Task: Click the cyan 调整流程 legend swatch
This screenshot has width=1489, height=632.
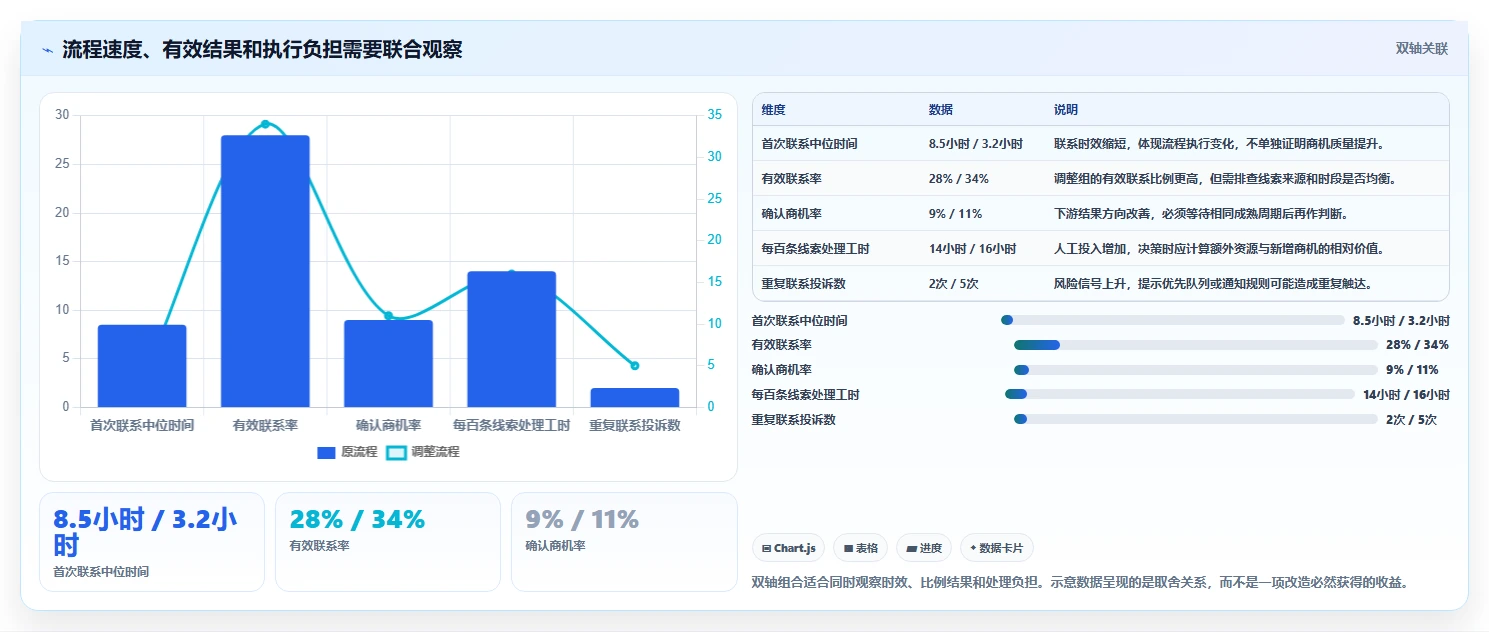Action: (396, 453)
